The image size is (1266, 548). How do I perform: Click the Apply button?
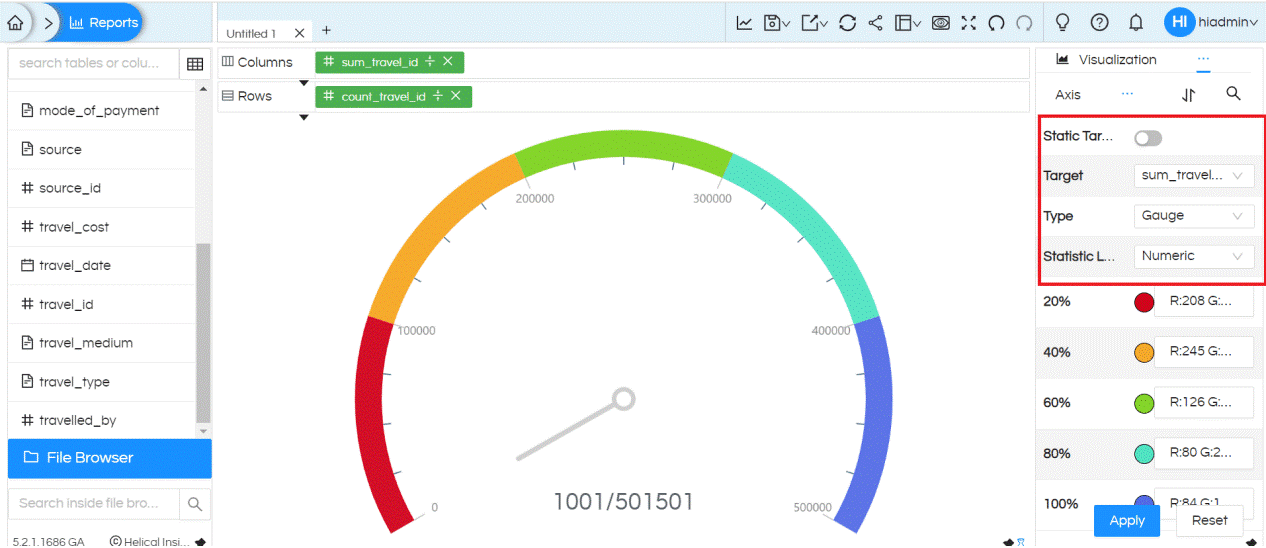click(x=1127, y=520)
